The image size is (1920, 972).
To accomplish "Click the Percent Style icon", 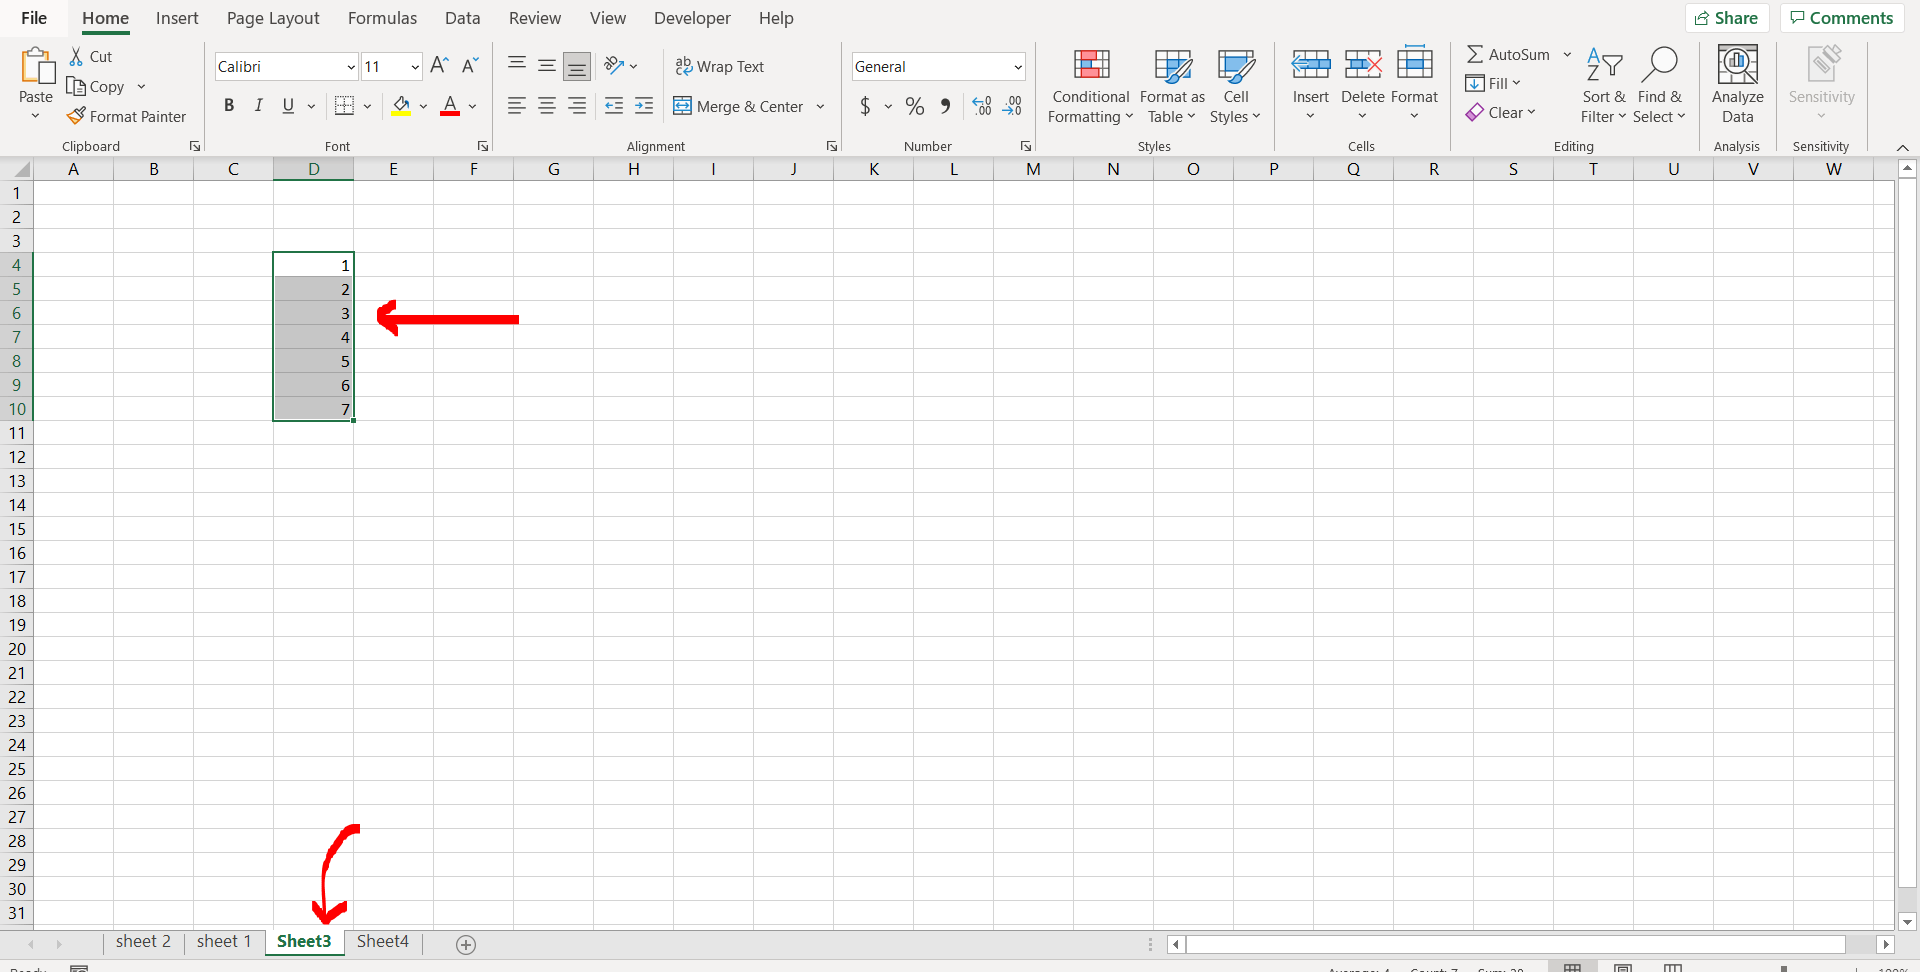I will pos(914,106).
